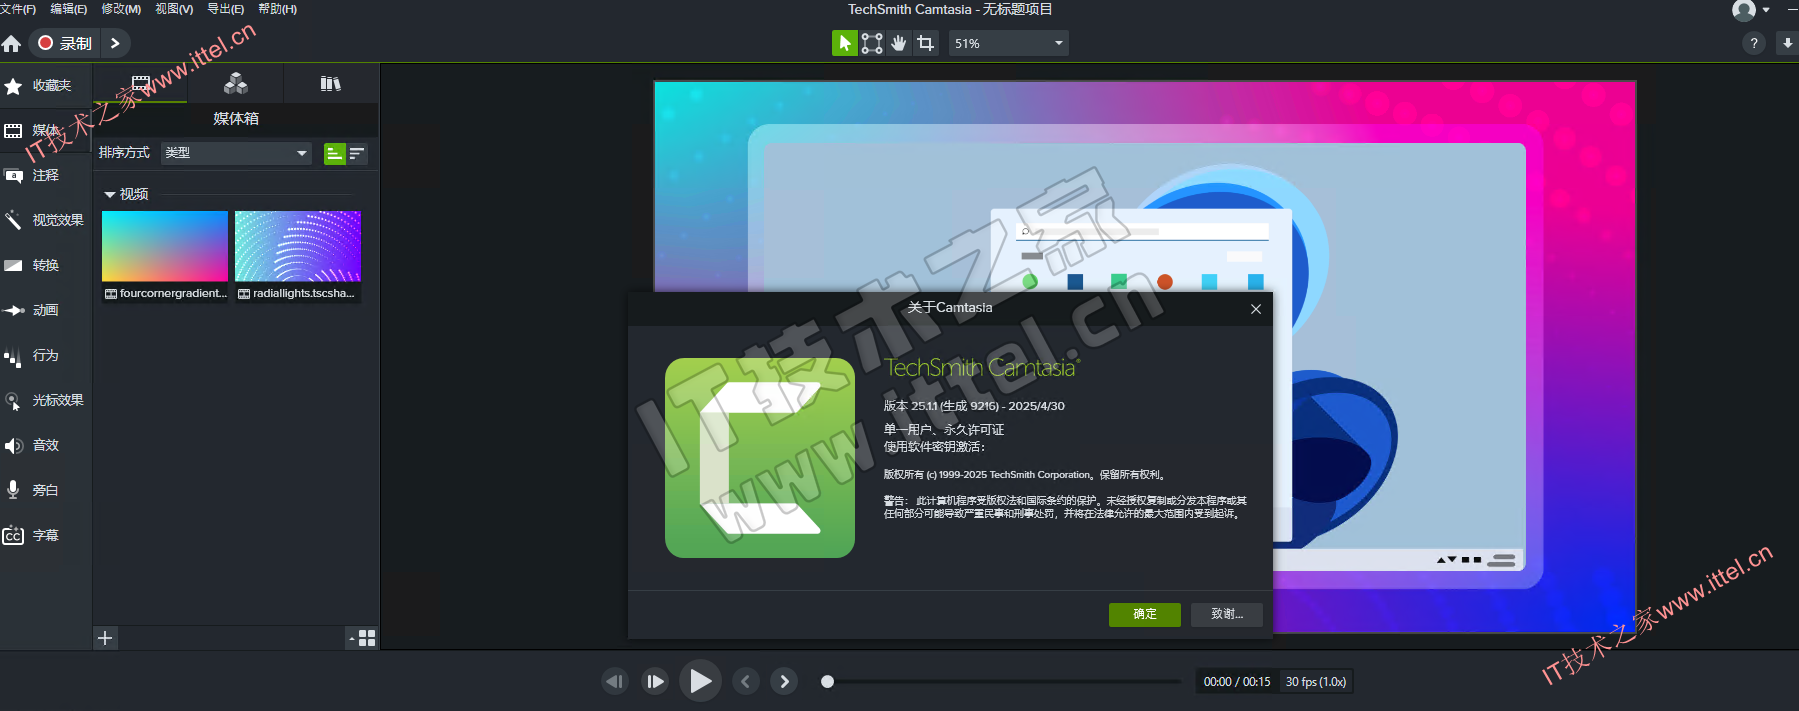Jump to the next clip with right chevron

click(785, 681)
